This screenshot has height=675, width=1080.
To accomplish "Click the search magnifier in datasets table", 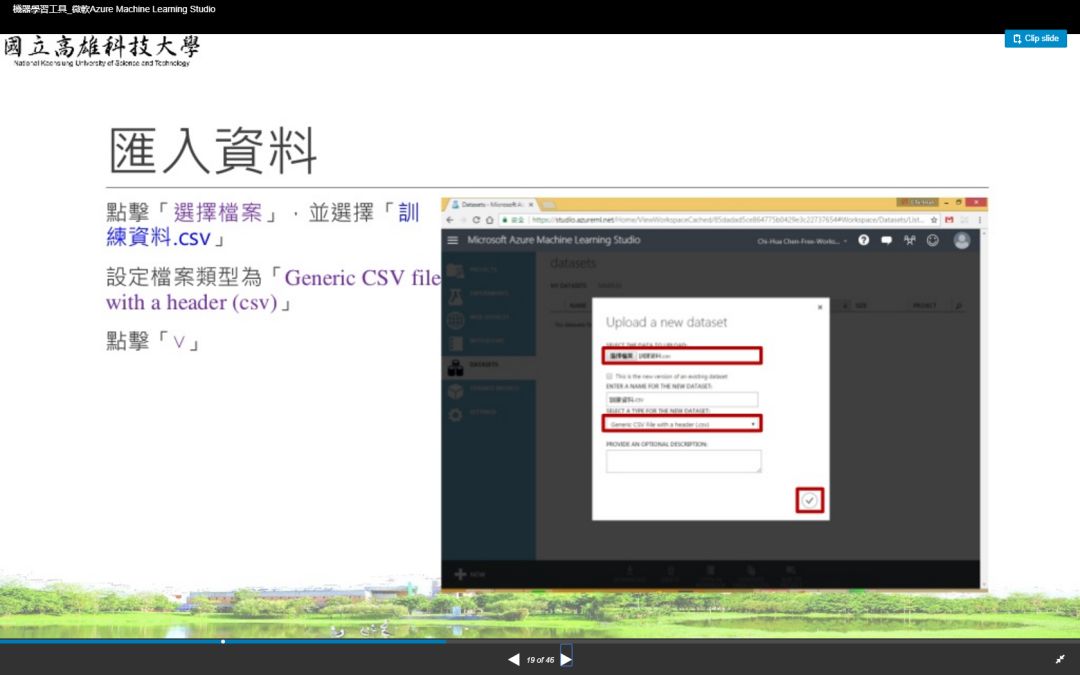I will 958,305.
